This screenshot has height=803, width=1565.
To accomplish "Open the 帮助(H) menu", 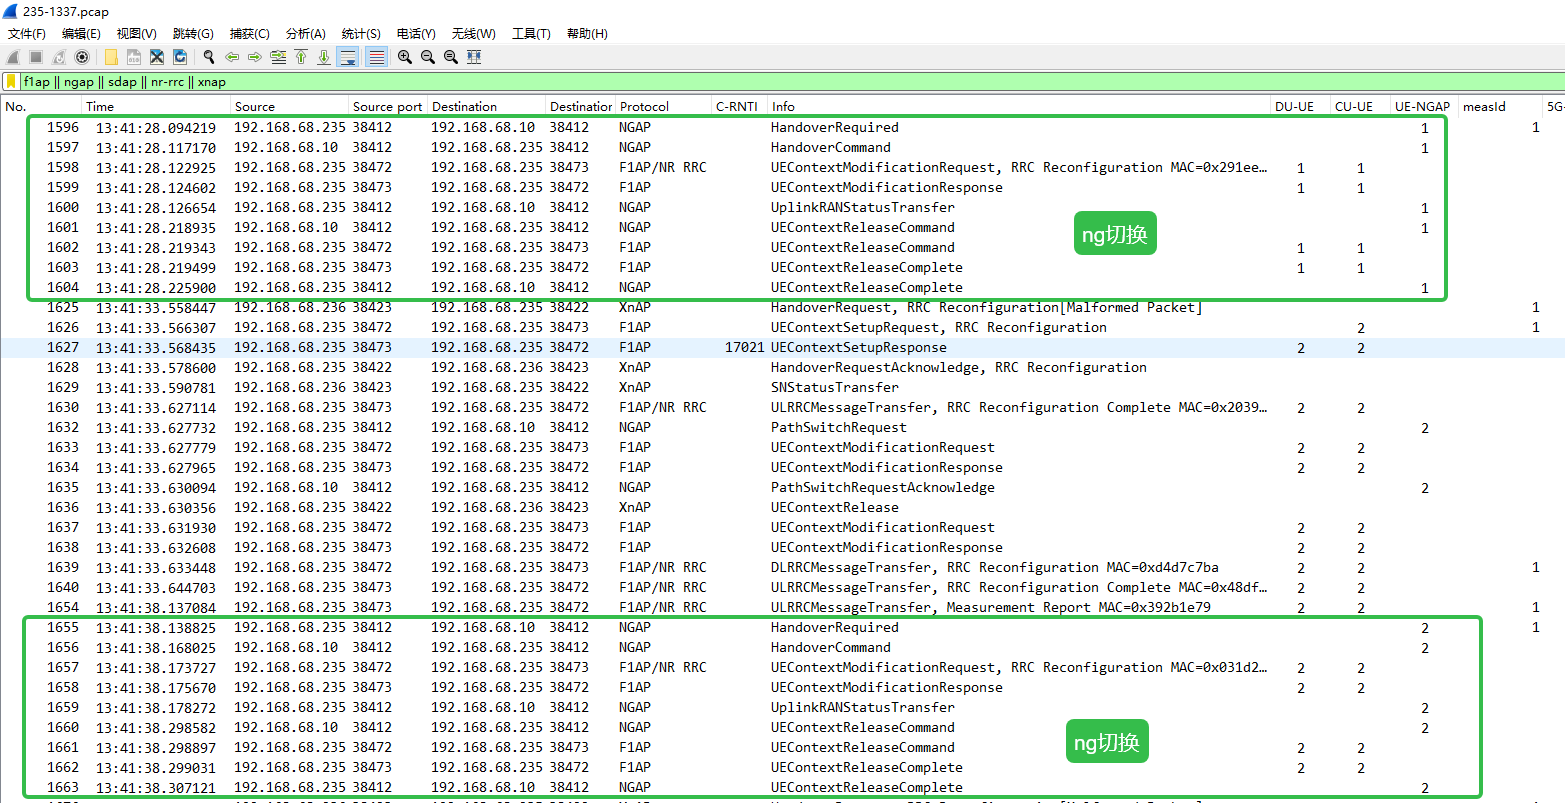I will [x=587, y=34].
